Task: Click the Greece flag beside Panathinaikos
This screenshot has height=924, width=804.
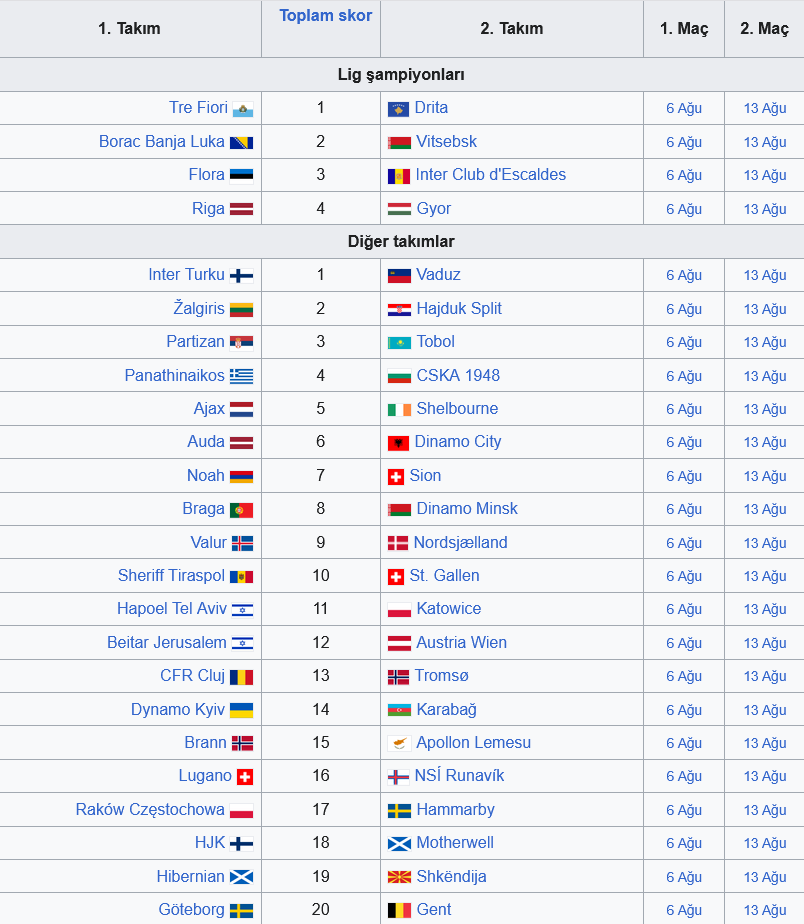Action: coord(242,376)
